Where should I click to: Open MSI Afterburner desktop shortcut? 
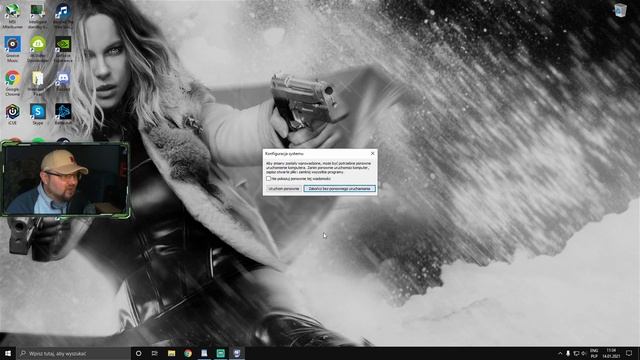(12, 16)
